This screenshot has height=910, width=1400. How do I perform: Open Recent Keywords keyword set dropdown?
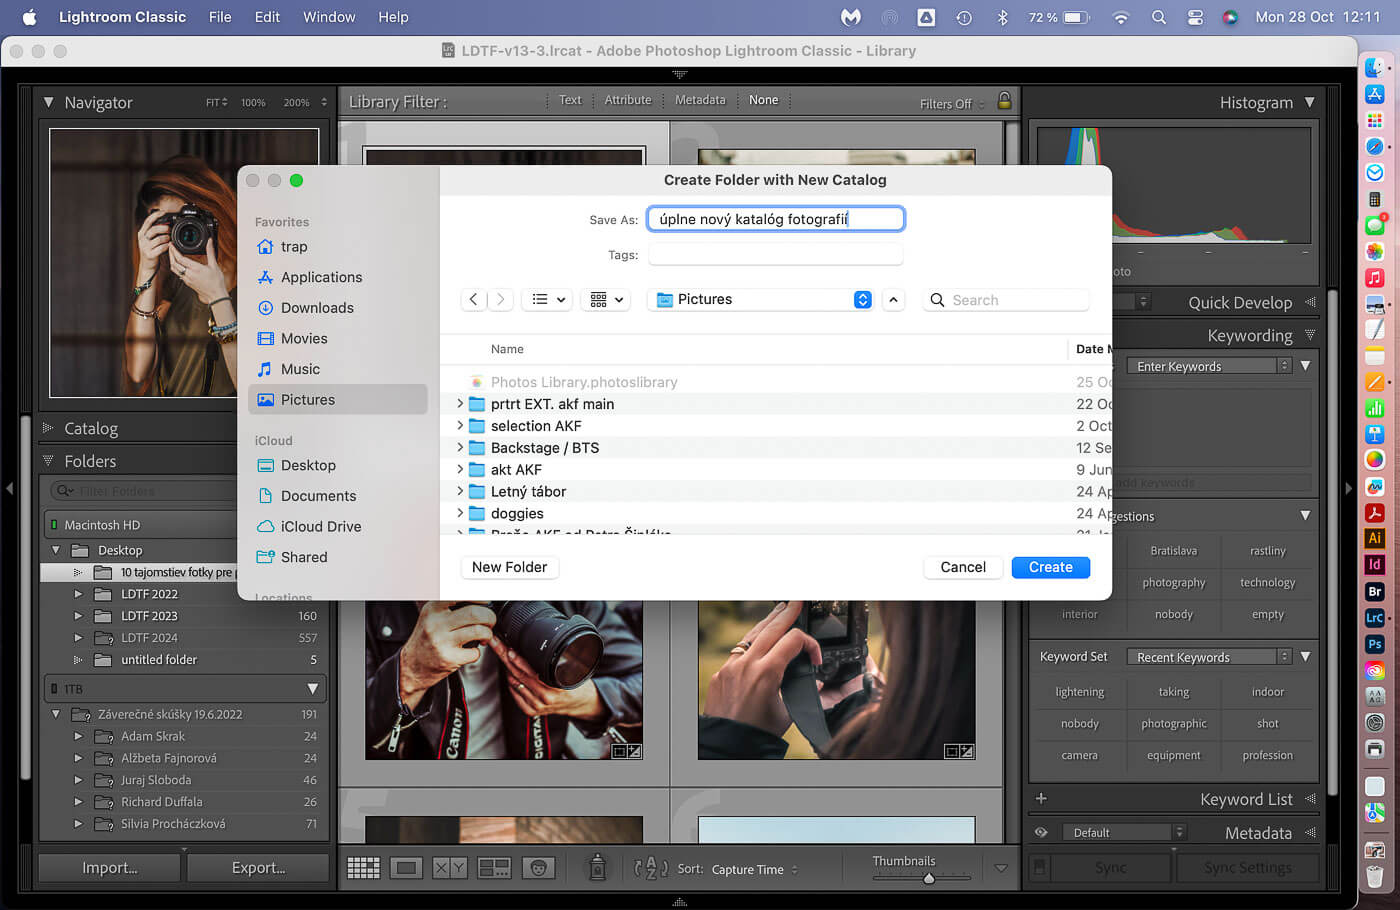[1209, 657]
